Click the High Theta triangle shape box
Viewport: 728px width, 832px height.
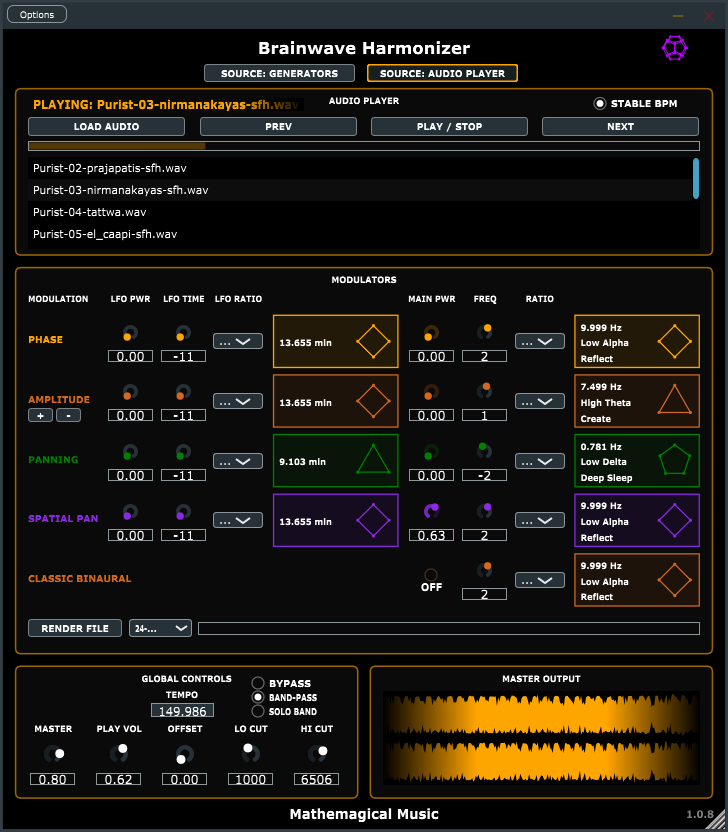[637, 401]
